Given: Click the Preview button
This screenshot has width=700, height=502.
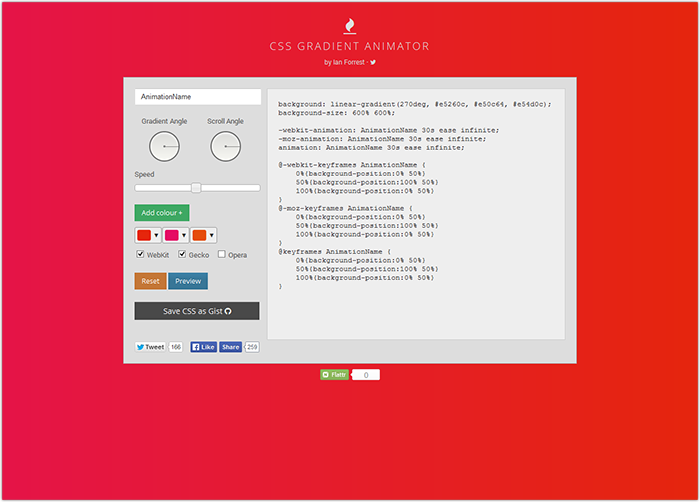Looking at the screenshot, I should 188,281.
